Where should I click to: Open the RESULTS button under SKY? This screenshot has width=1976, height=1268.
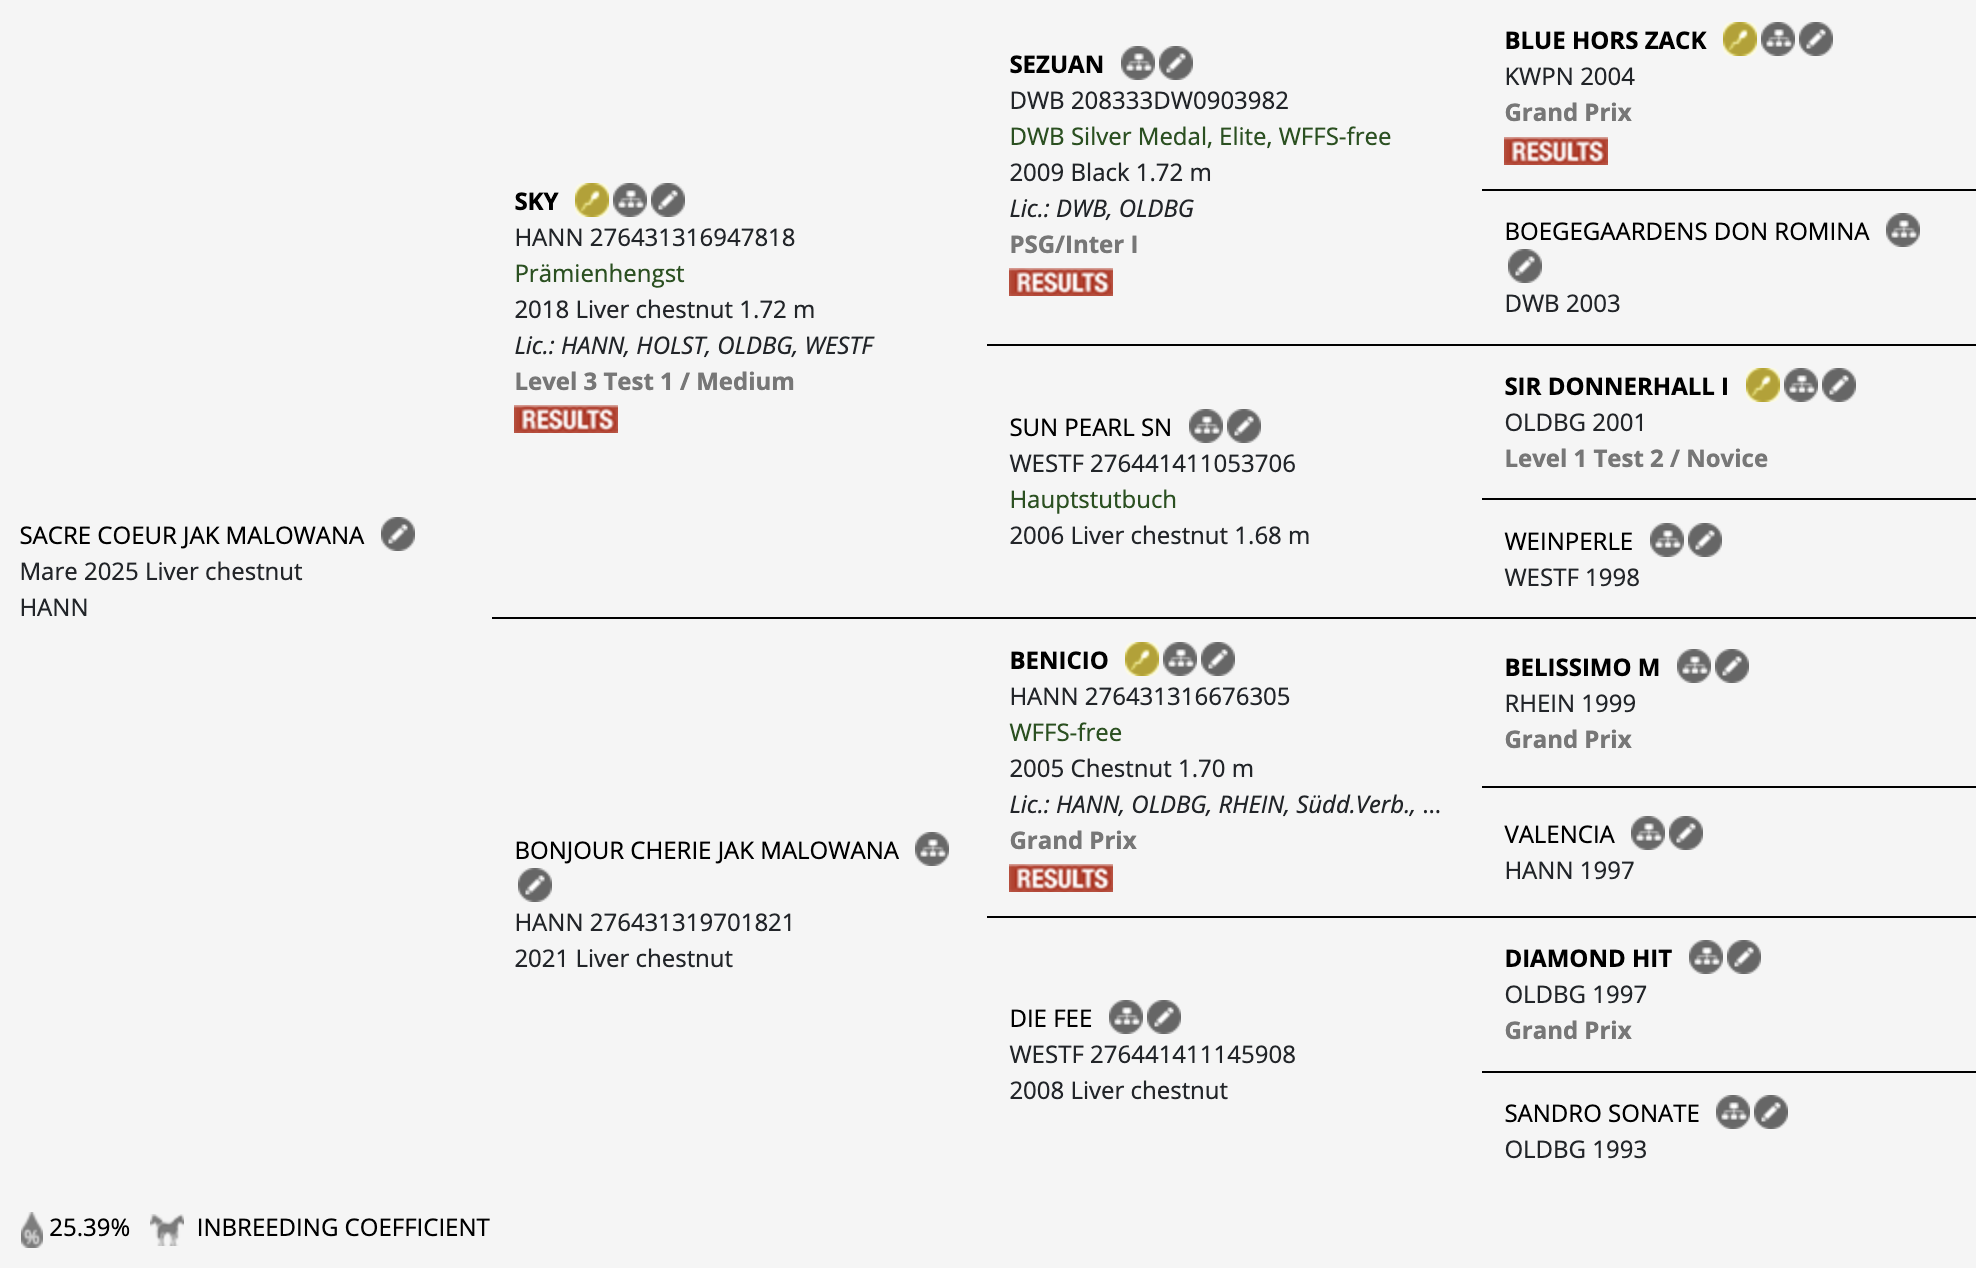click(x=566, y=420)
